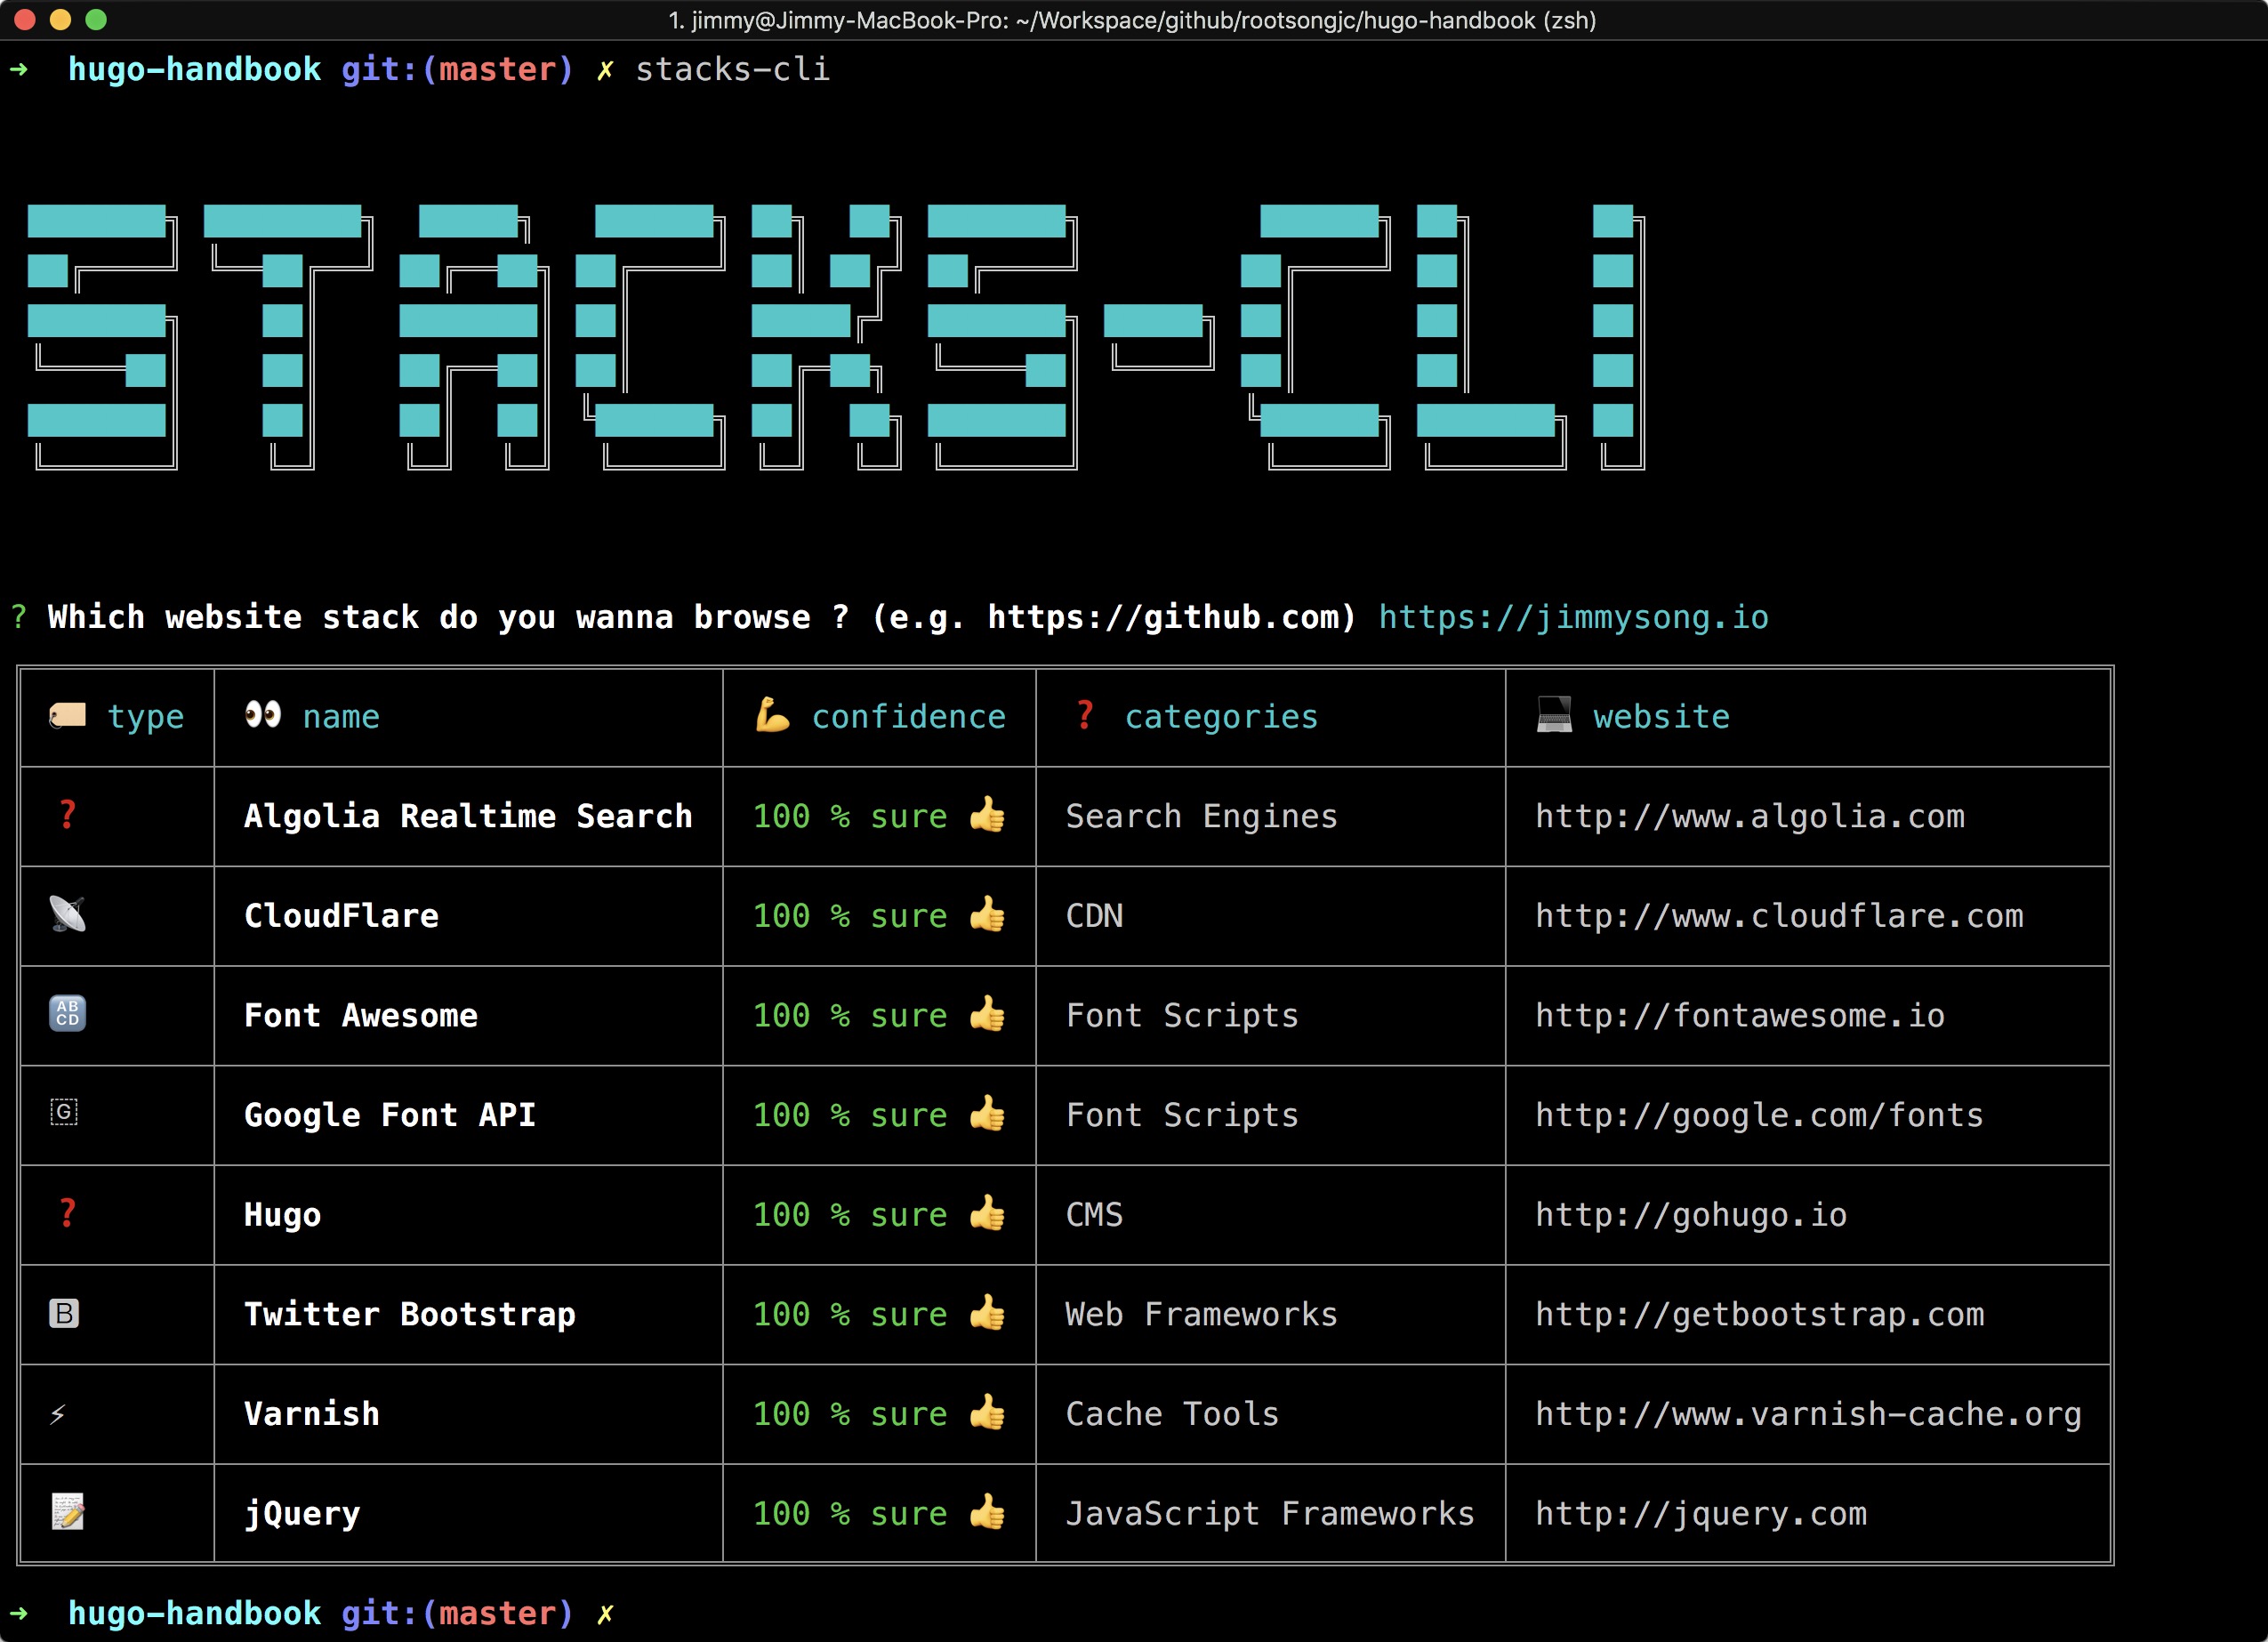2268x1642 pixels.
Task: Click thumbs up icon in Font Awesome row
Action: [x=987, y=1013]
